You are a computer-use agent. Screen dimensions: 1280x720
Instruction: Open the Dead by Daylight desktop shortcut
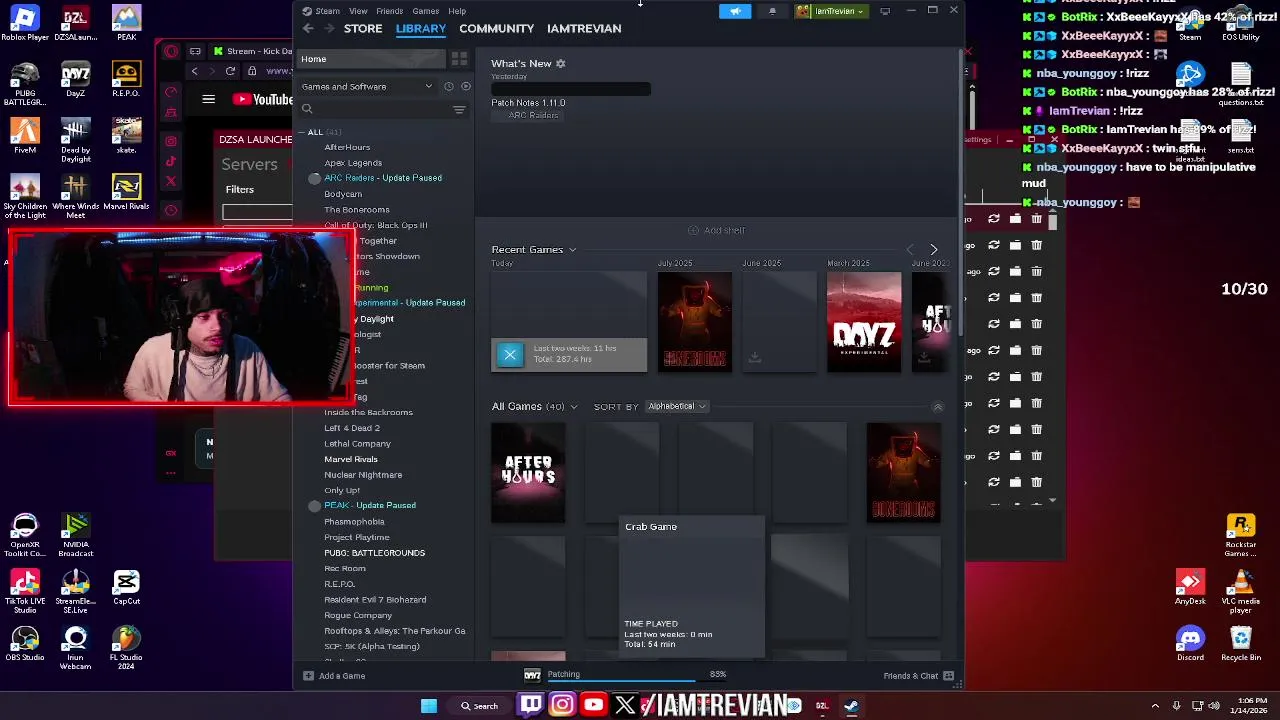[x=75, y=140]
